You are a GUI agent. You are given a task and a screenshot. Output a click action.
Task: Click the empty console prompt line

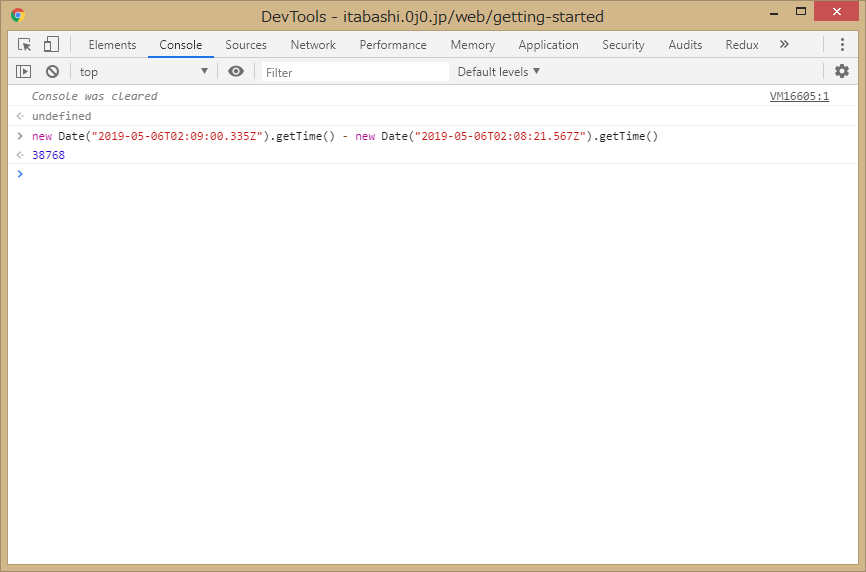point(400,174)
